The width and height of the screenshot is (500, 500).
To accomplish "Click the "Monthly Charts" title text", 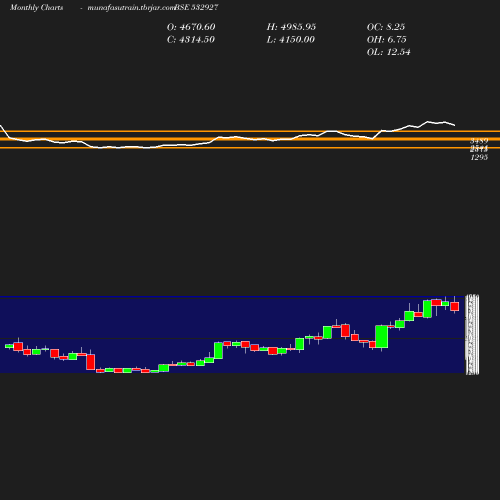I will coord(36,7).
